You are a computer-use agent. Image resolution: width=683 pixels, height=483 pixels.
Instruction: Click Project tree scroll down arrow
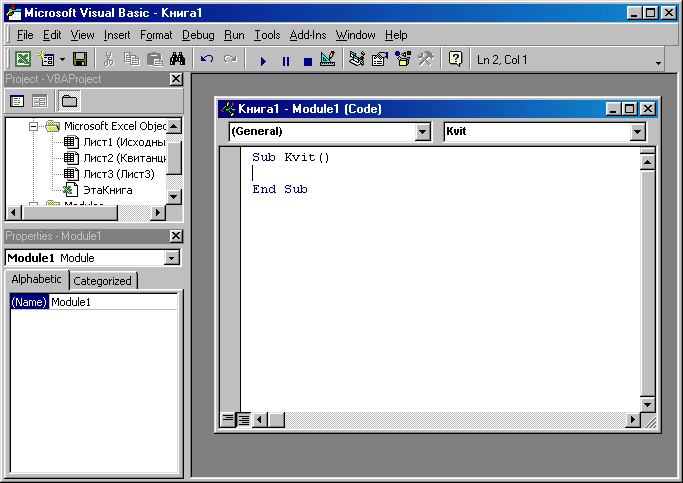[x=174, y=196]
